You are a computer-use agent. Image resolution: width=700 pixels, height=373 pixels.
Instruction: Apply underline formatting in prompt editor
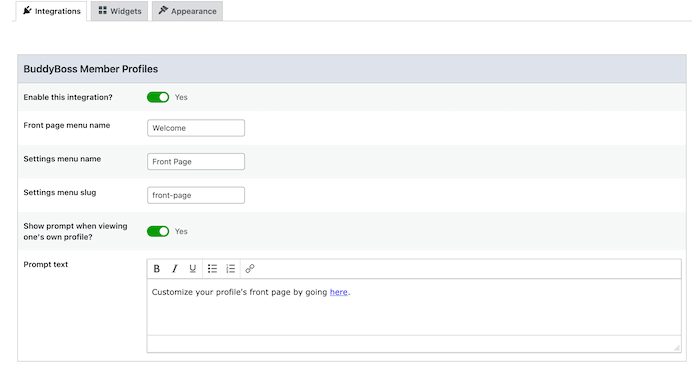click(x=192, y=269)
